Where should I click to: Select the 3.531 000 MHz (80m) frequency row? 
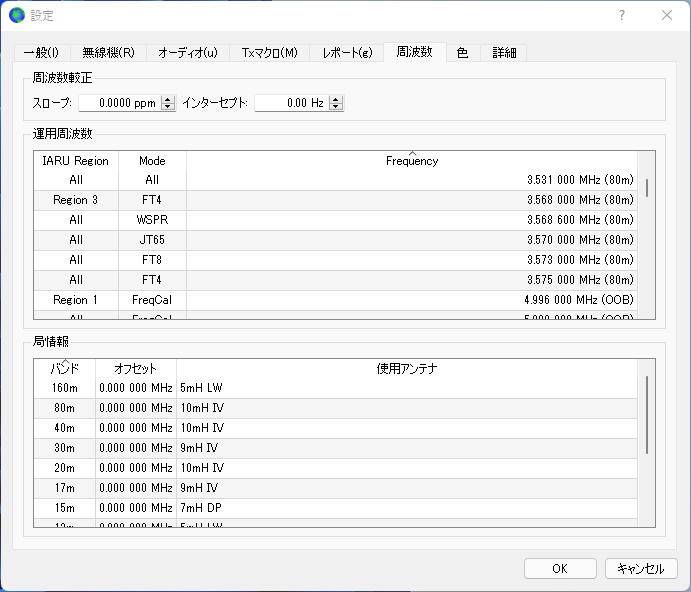pyautogui.click(x=336, y=180)
